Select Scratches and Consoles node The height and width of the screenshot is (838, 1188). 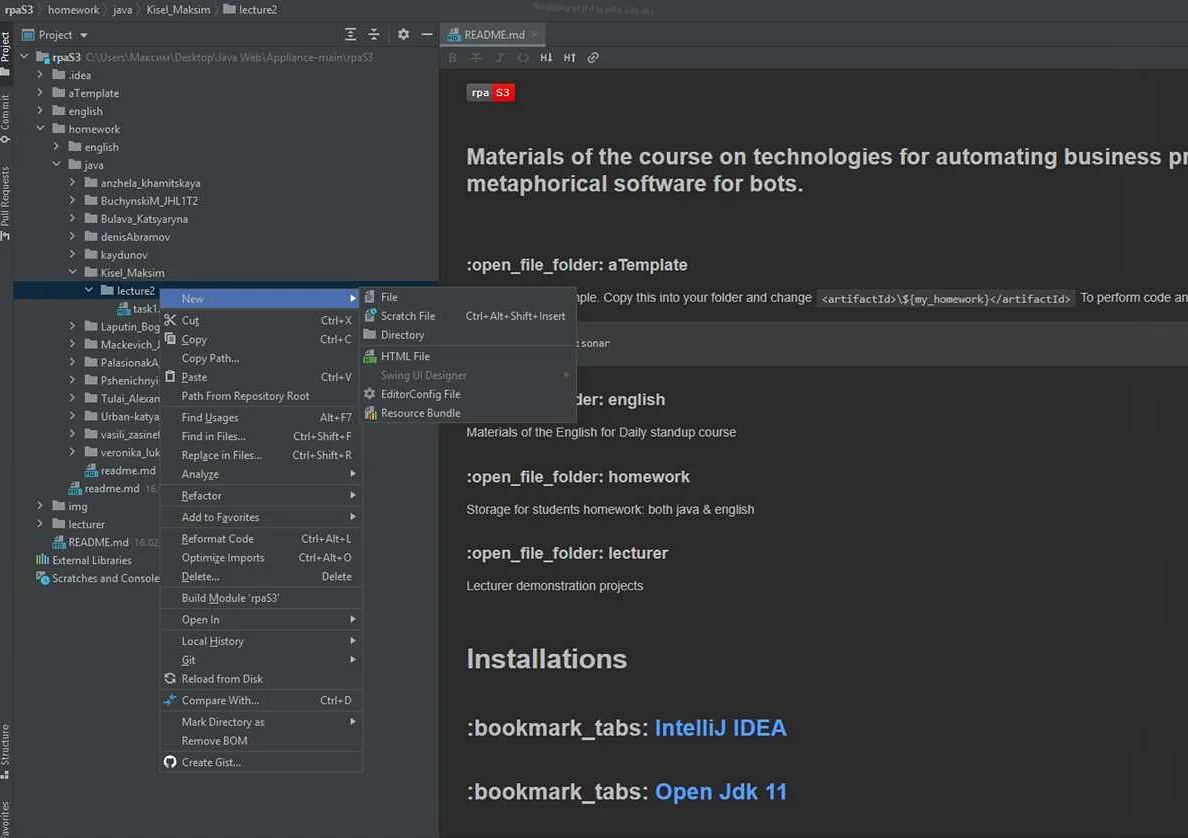pyautogui.click(x=105, y=578)
